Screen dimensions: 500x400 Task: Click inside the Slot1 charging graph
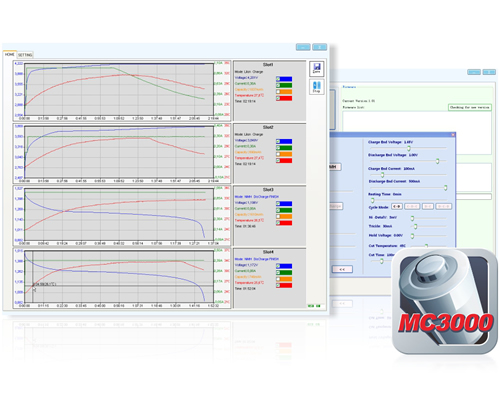point(119,89)
